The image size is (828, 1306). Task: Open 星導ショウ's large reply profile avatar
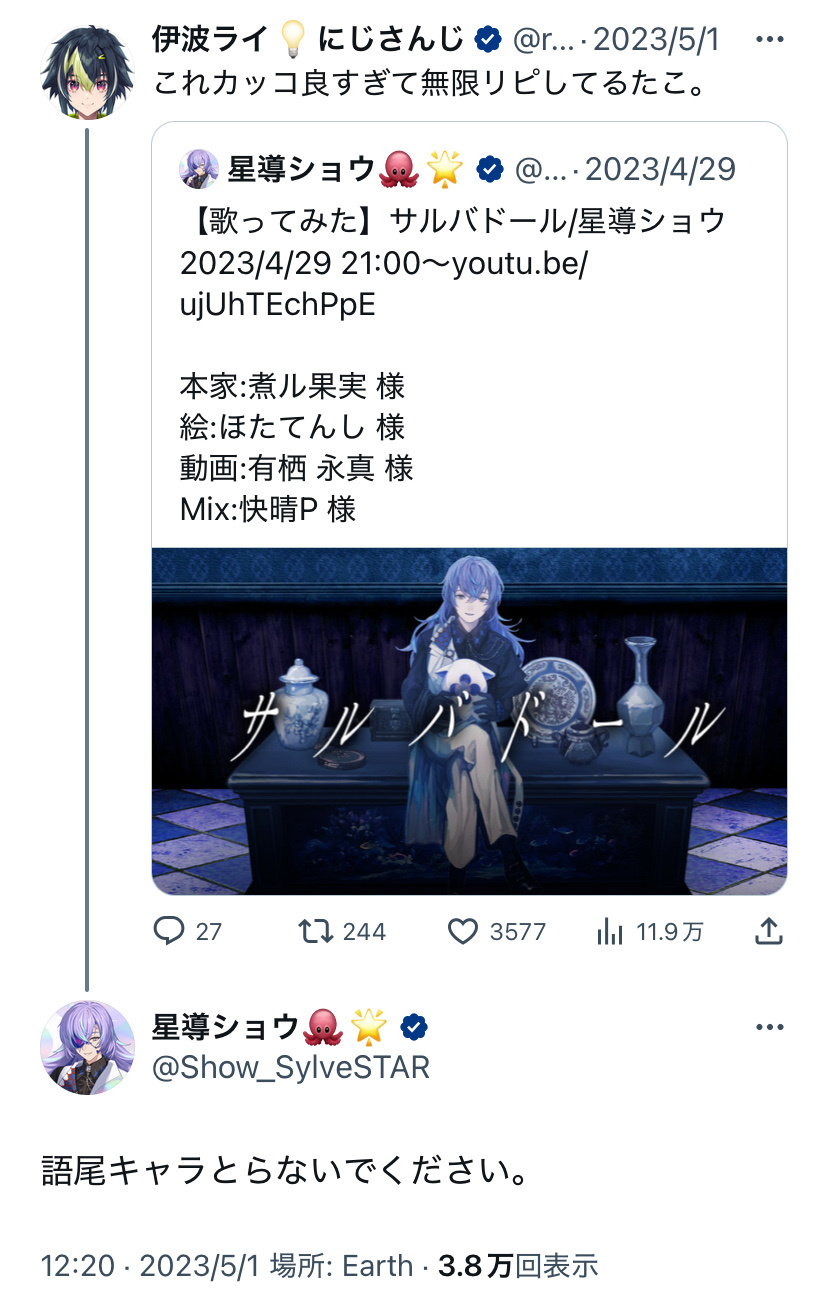tap(87, 1047)
